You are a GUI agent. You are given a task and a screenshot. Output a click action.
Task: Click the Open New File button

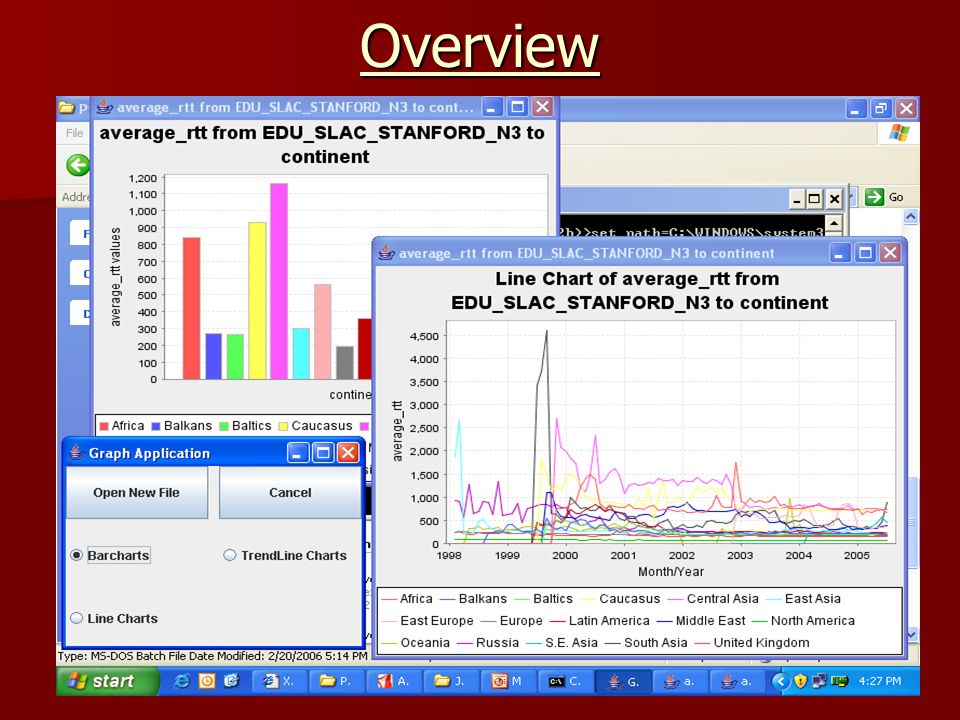[x=137, y=492]
